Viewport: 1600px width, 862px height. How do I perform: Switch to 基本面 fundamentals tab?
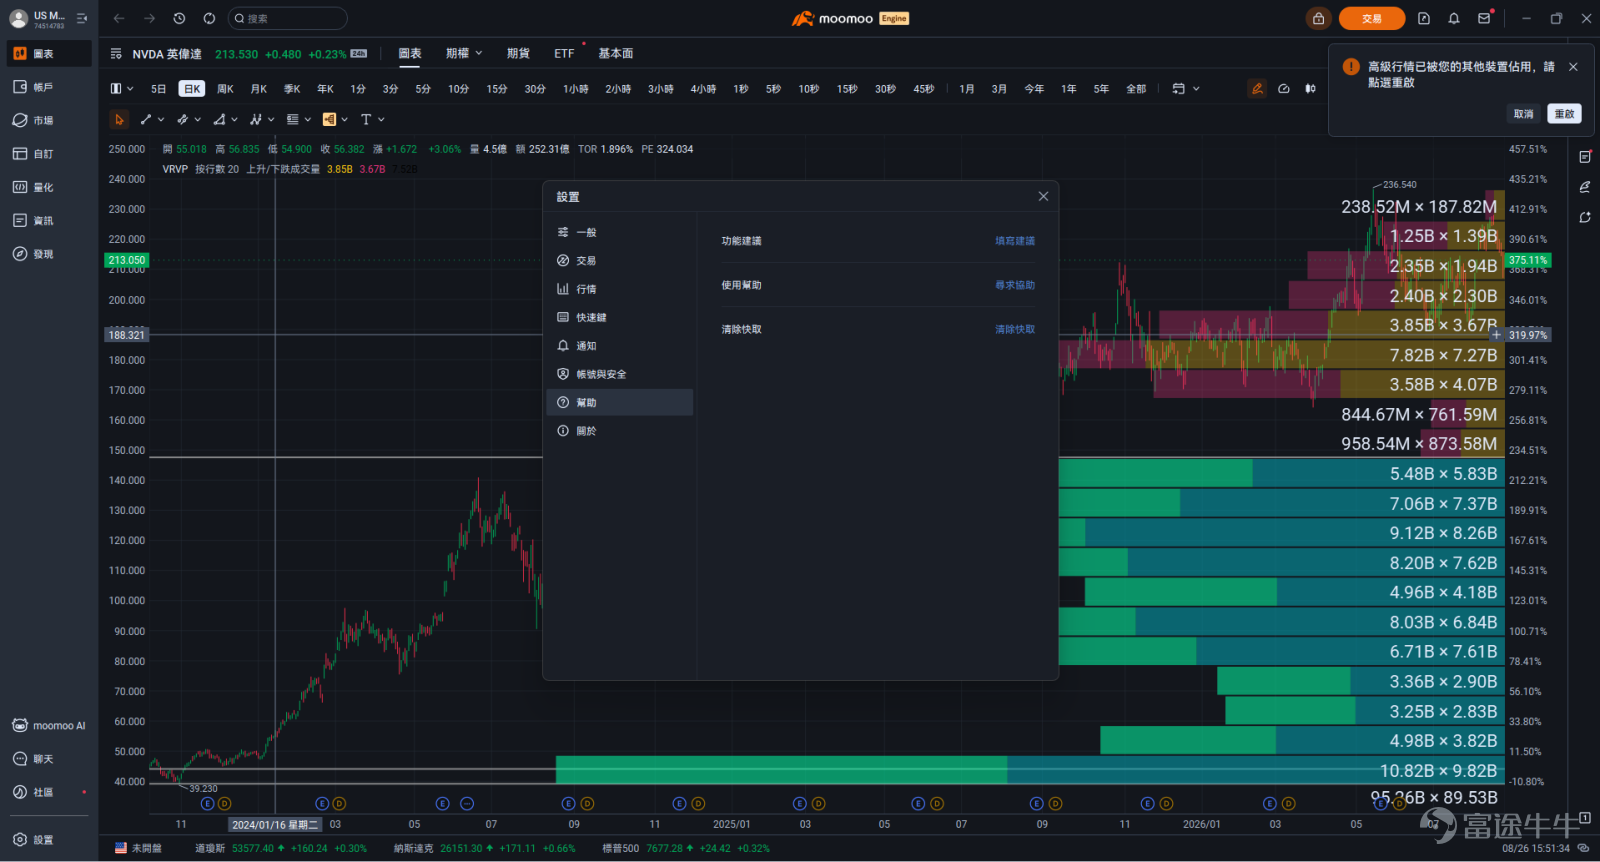pyautogui.click(x=616, y=53)
